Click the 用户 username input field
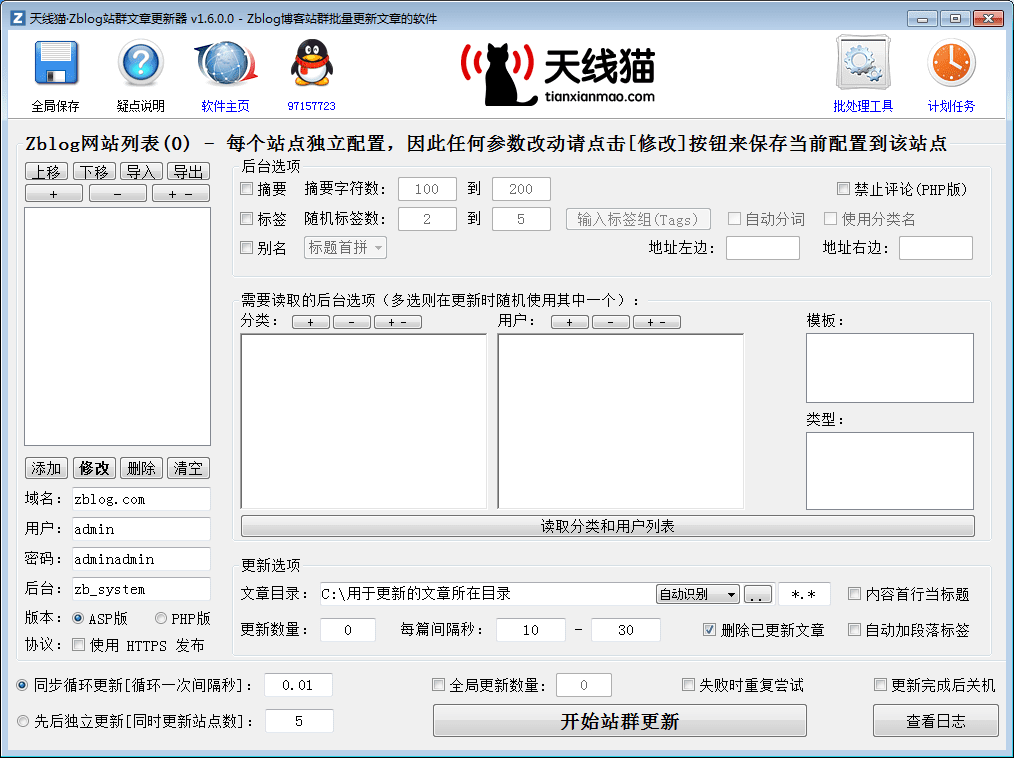Viewport: 1014px width, 758px height. point(141,529)
